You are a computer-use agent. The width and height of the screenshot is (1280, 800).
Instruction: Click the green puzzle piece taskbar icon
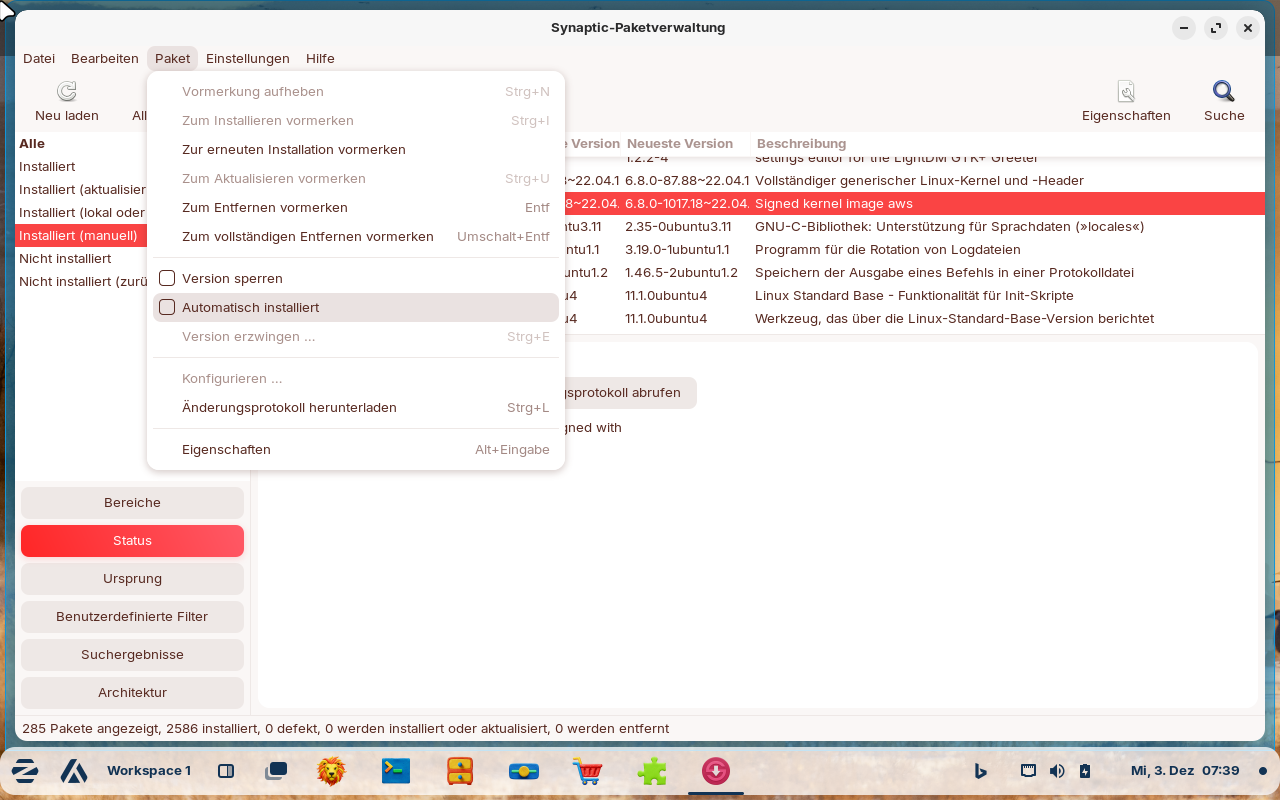pyautogui.click(x=652, y=771)
